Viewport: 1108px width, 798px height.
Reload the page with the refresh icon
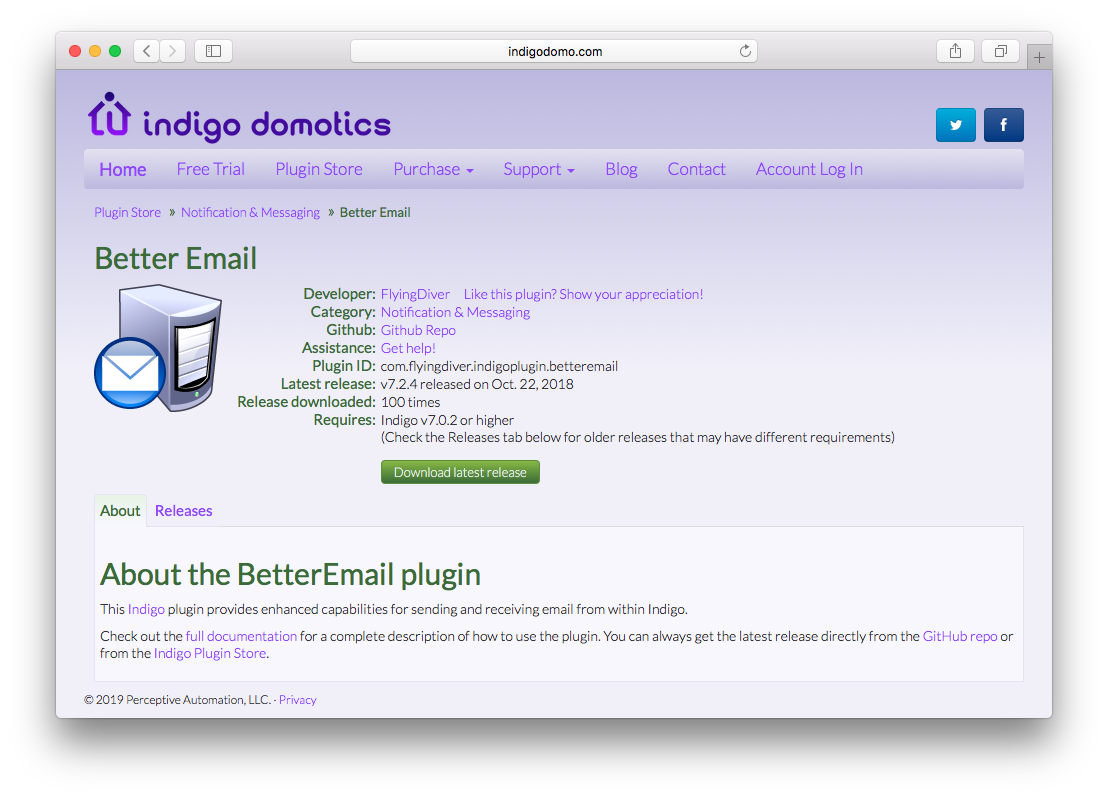pyautogui.click(x=745, y=51)
